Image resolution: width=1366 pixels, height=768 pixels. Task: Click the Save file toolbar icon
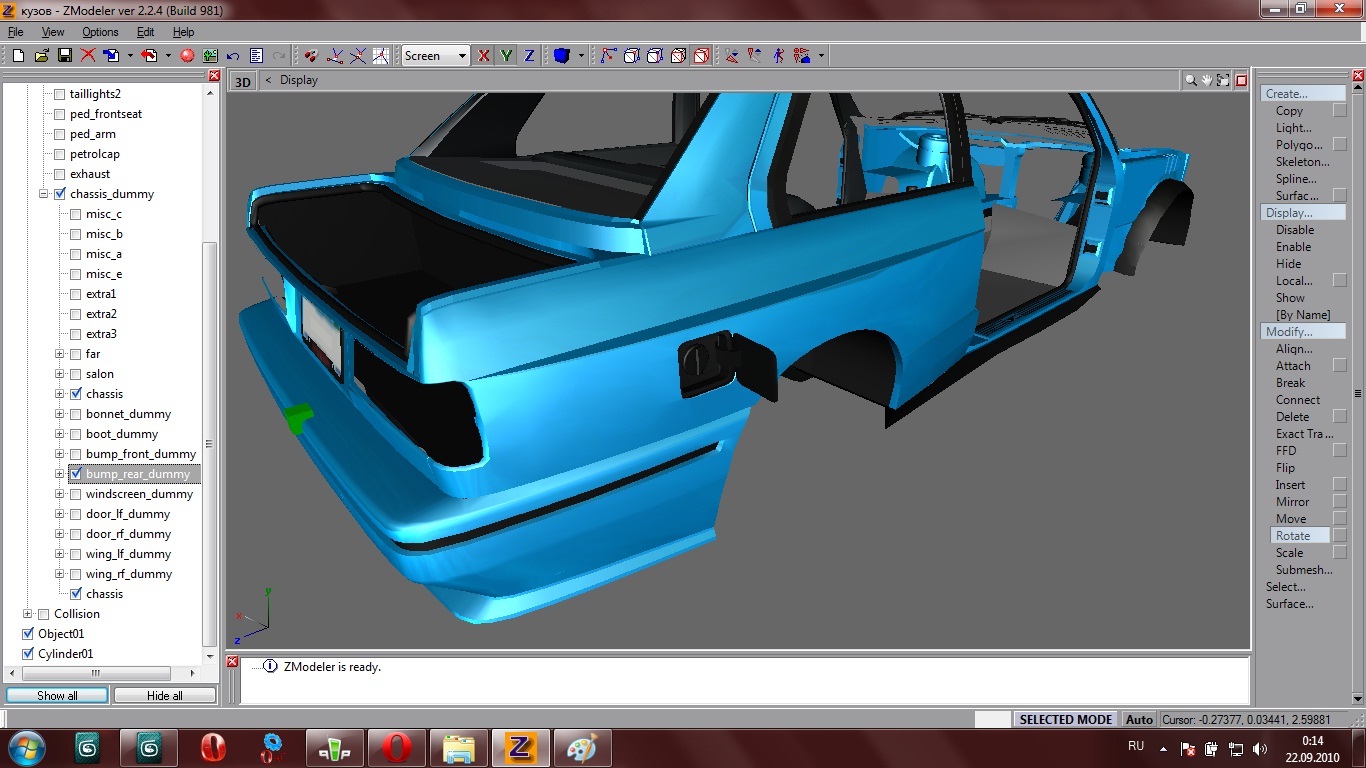pyautogui.click(x=65, y=56)
